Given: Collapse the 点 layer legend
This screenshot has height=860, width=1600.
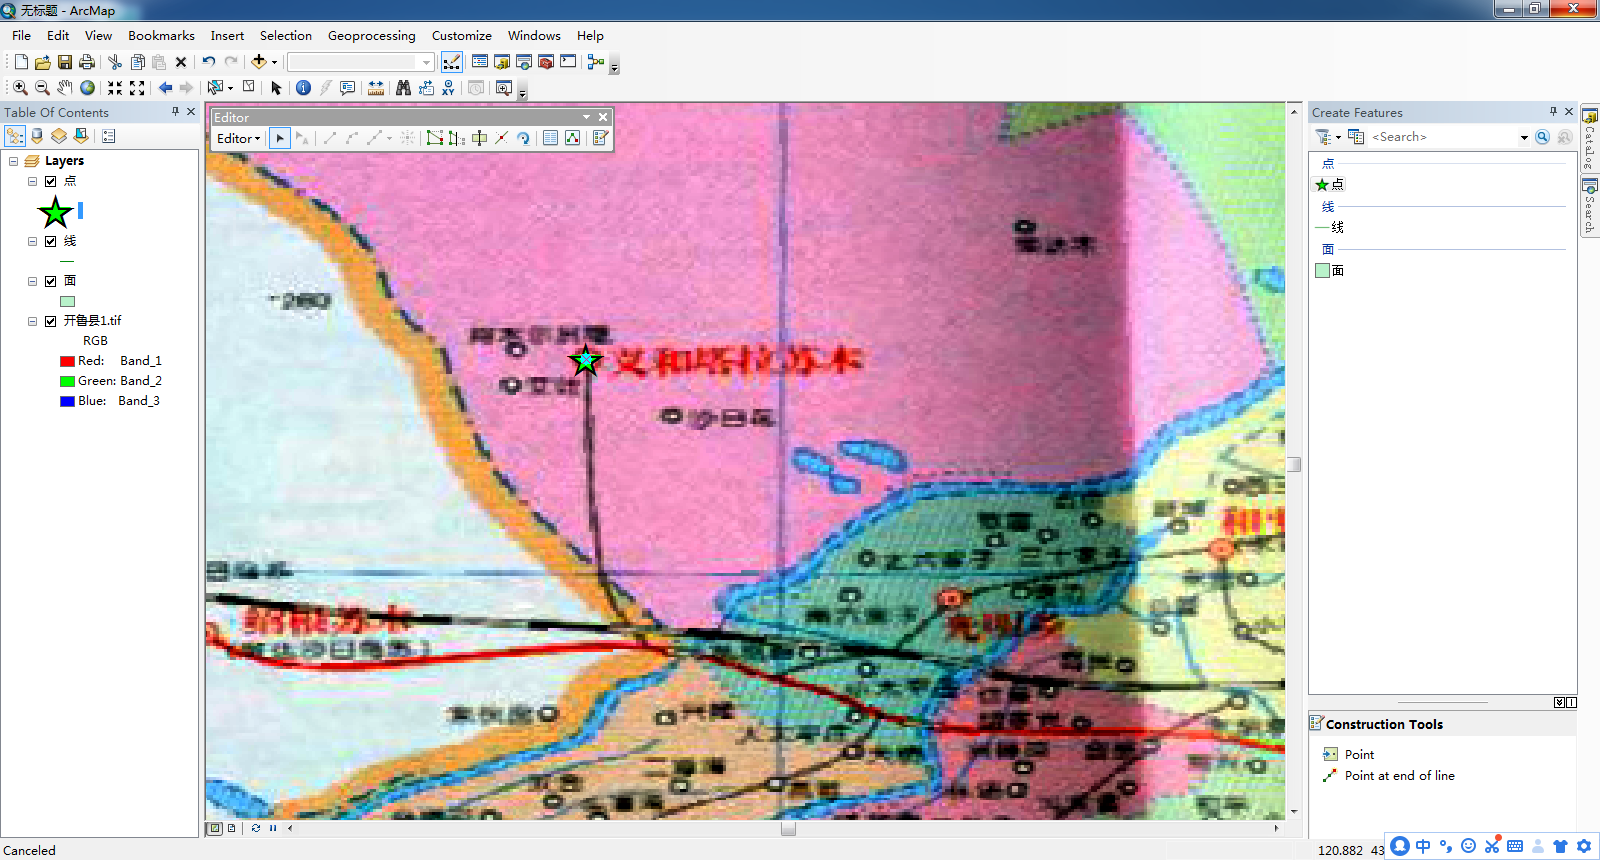Looking at the screenshot, I should click(32, 181).
